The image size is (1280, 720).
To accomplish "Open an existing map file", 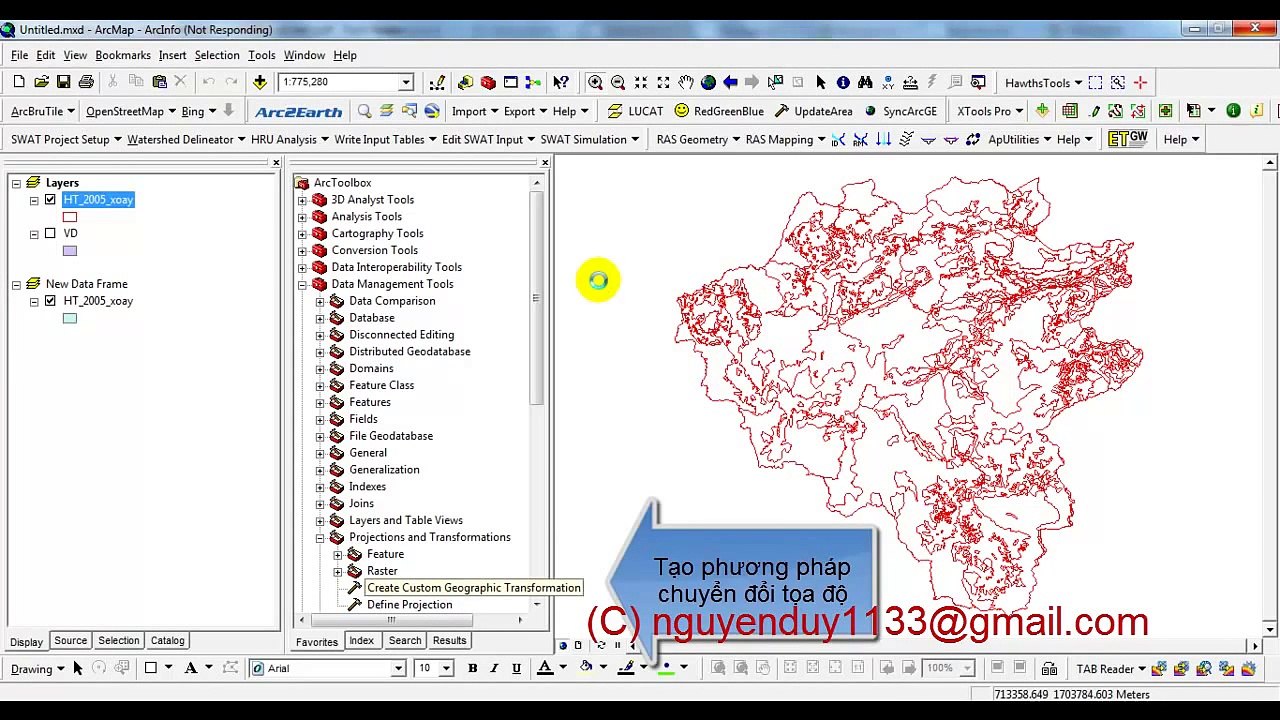I will (x=41, y=82).
